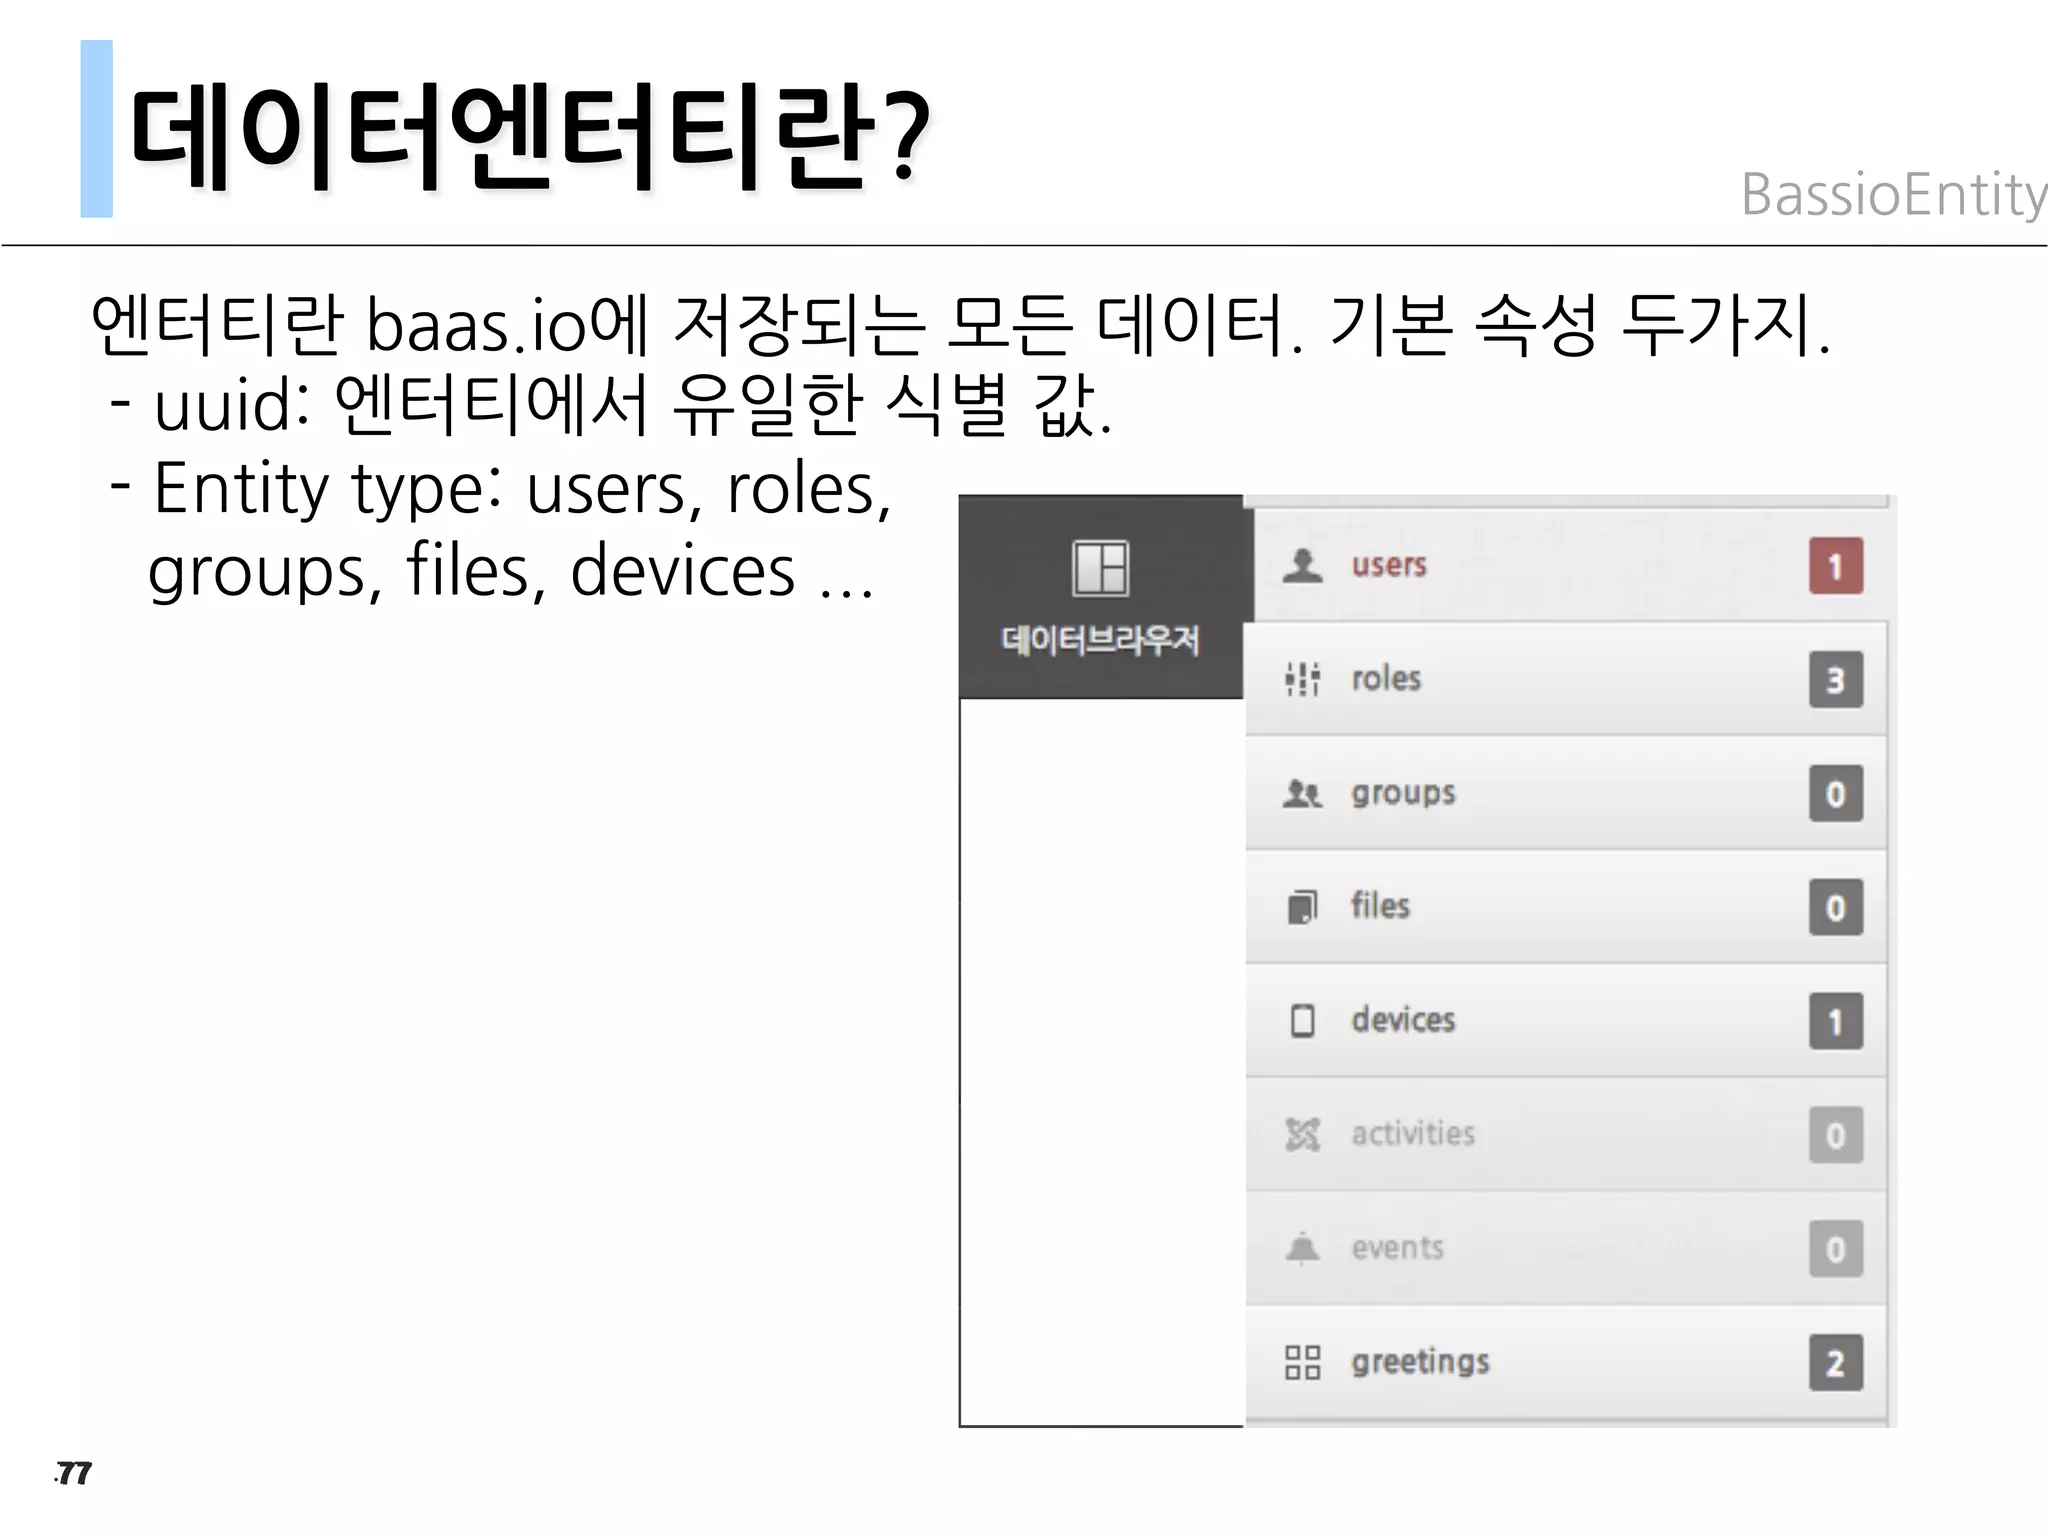Select the users person icon
2048x1536 pixels.
tap(1302, 565)
